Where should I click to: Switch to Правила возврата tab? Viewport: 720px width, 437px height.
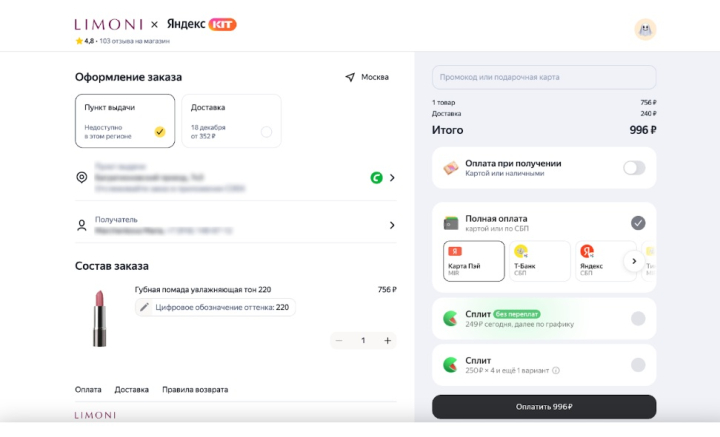pyautogui.click(x=195, y=389)
